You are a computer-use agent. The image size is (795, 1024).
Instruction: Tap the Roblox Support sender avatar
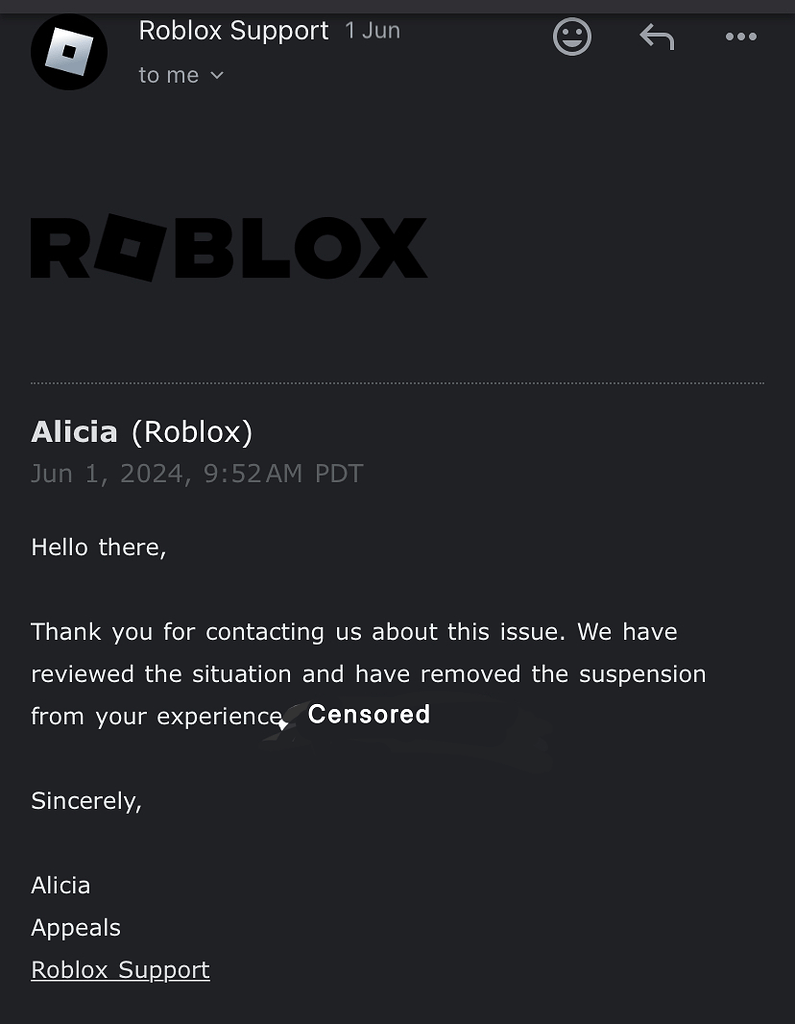point(69,52)
